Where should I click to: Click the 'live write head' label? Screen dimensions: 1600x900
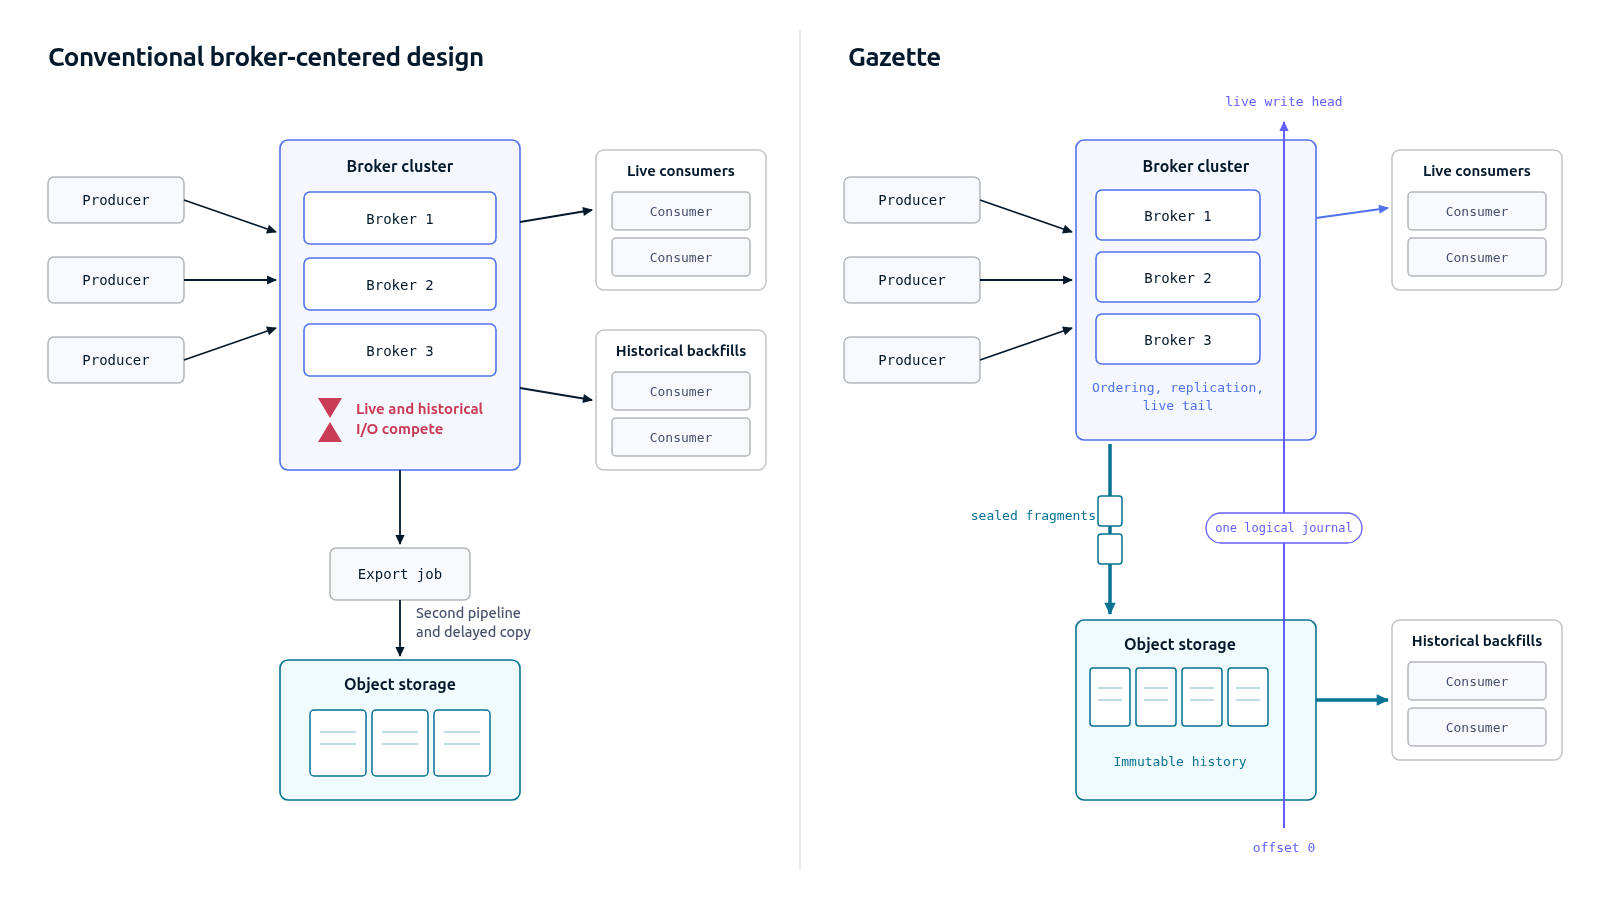[1284, 101]
